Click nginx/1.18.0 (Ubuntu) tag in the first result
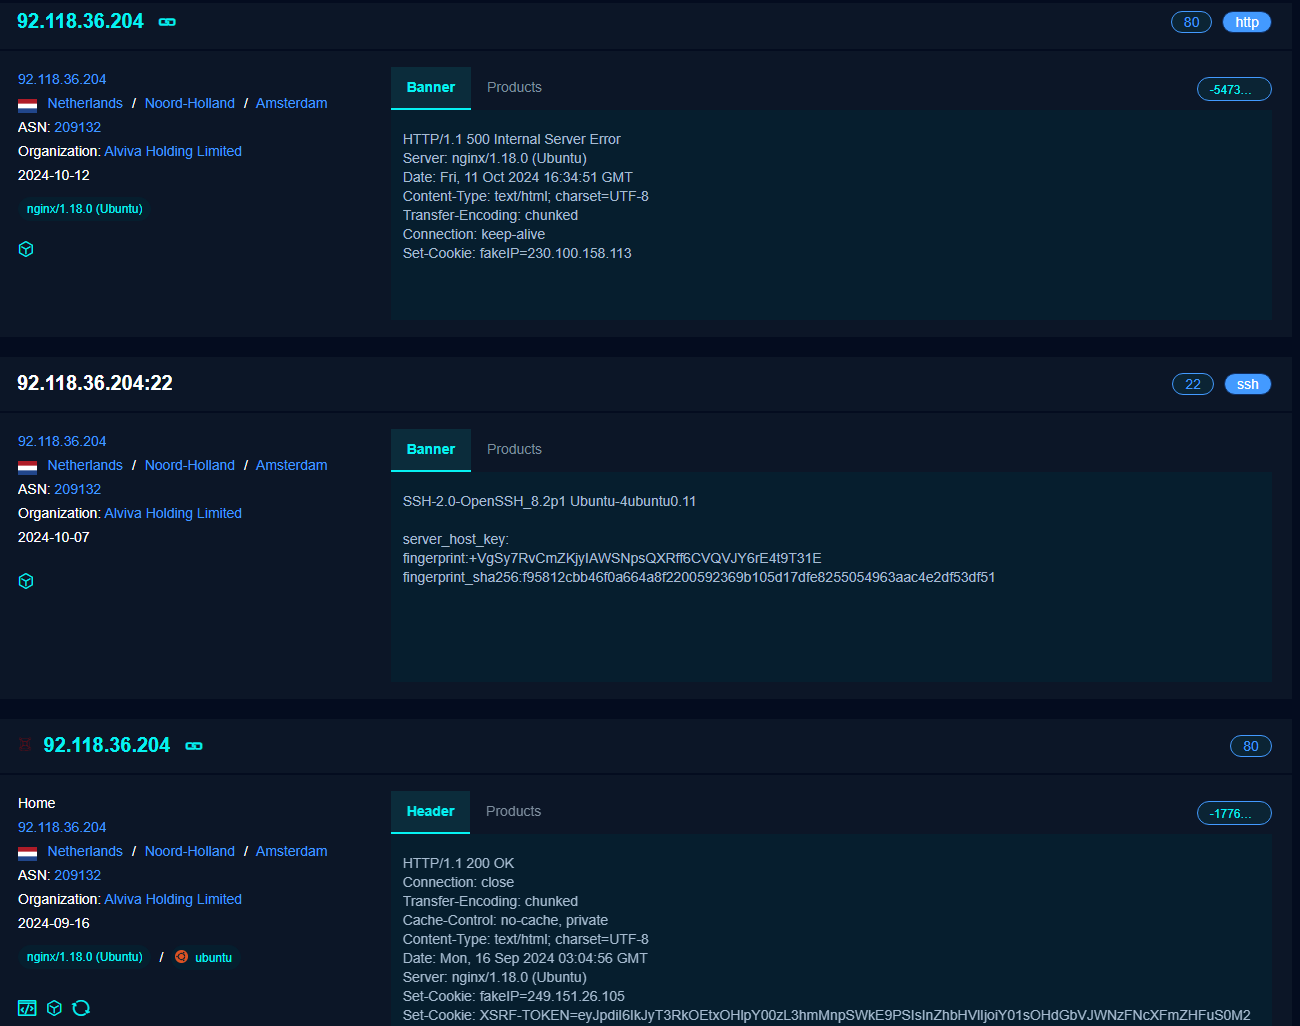 click(x=85, y=209)
